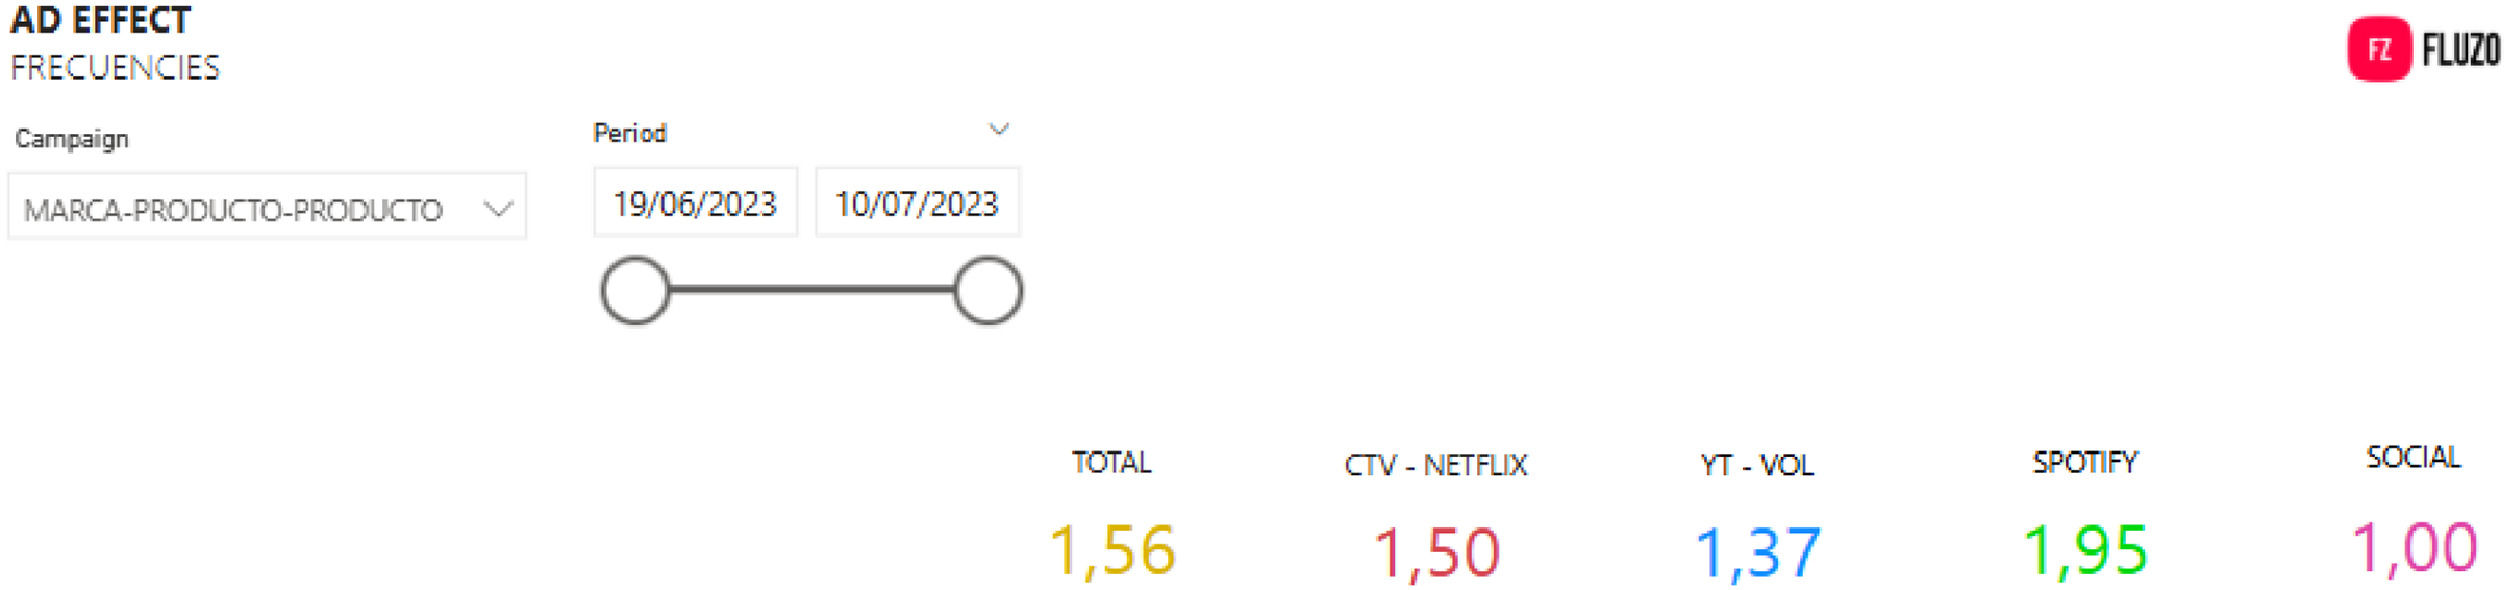Click the middle of the period slider track
Viewport: 2508px width, 590px height.
point(811,290)
